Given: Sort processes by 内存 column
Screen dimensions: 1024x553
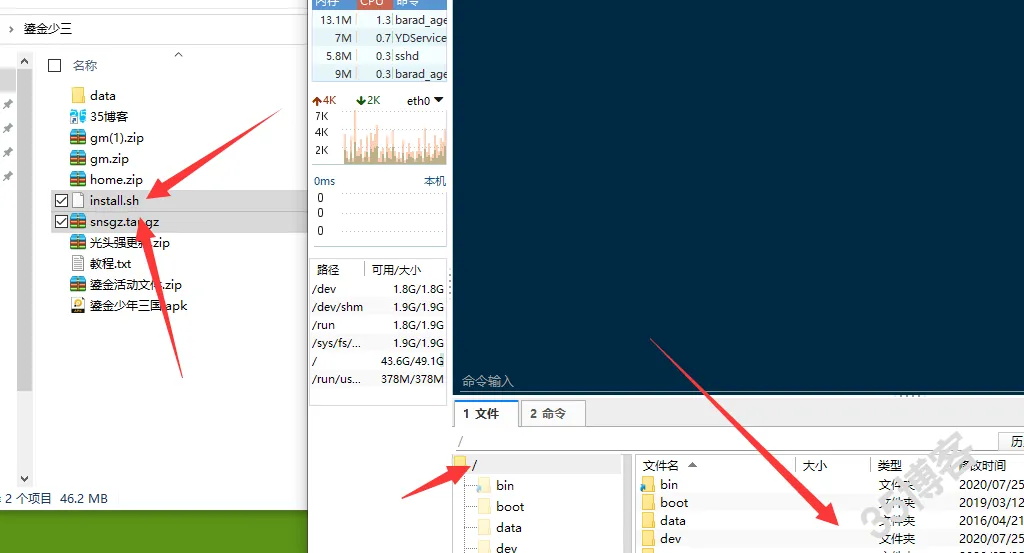Looking at the screenshot, I should point(333,3).
